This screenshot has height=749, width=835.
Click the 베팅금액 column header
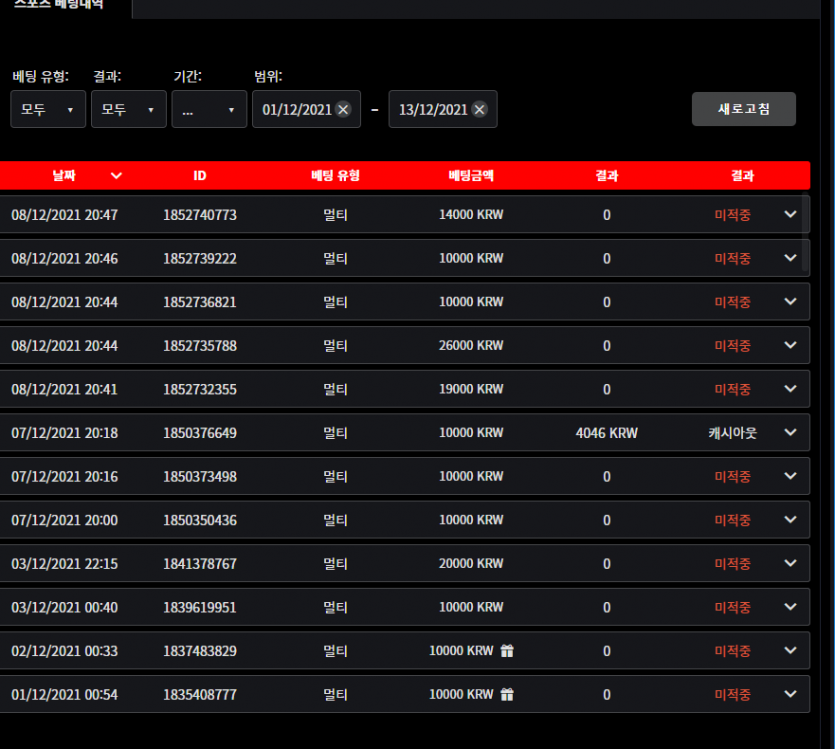click(x=471, y=176)
